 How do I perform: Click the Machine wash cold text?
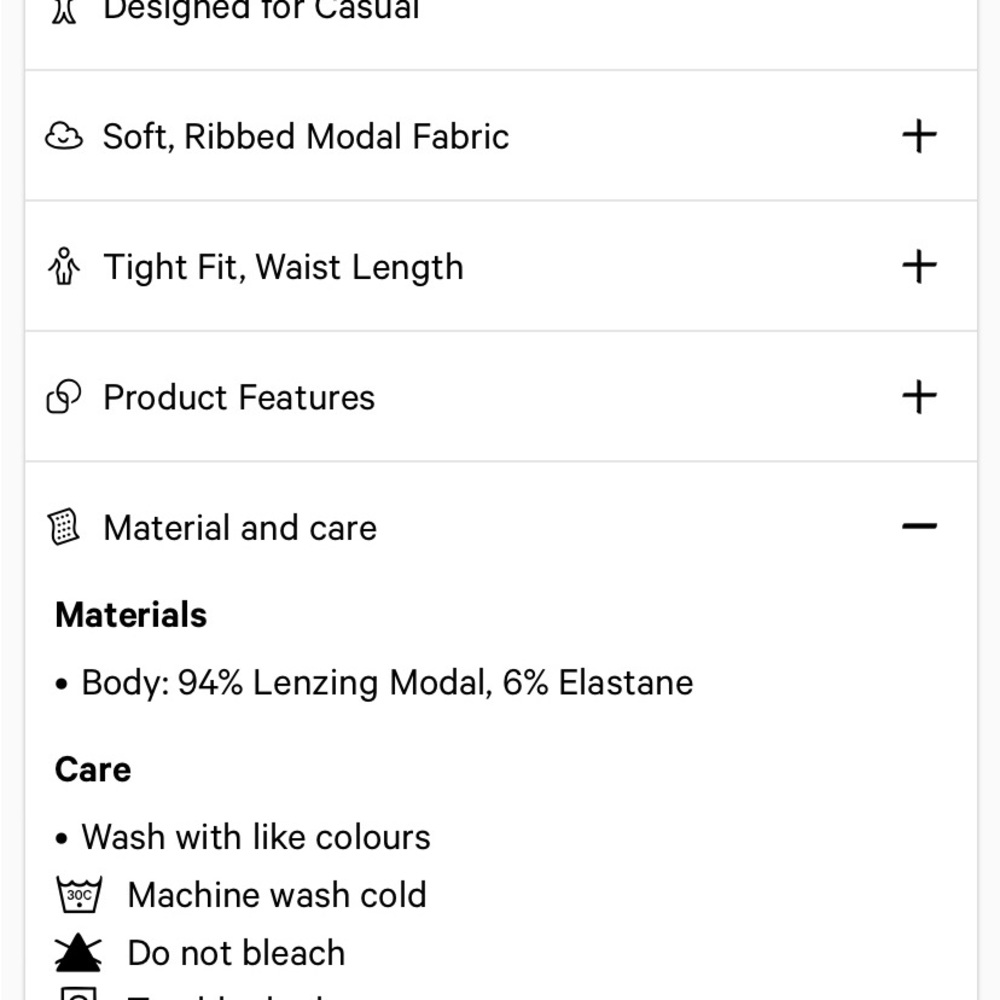click(x=276, y=895)
